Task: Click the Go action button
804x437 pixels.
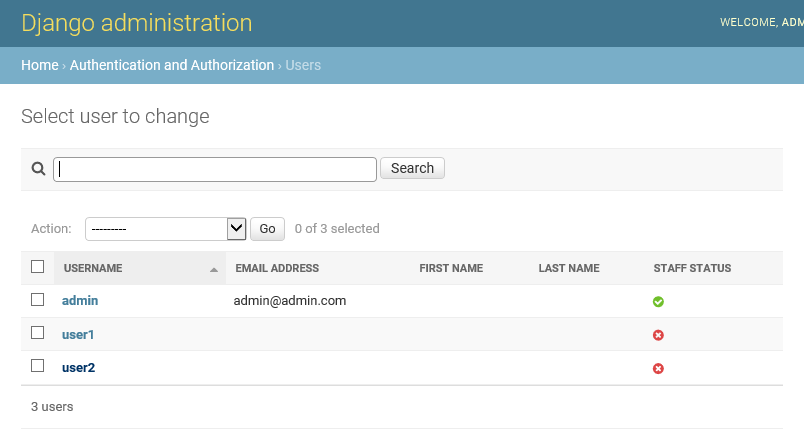Action: point(267,229)
